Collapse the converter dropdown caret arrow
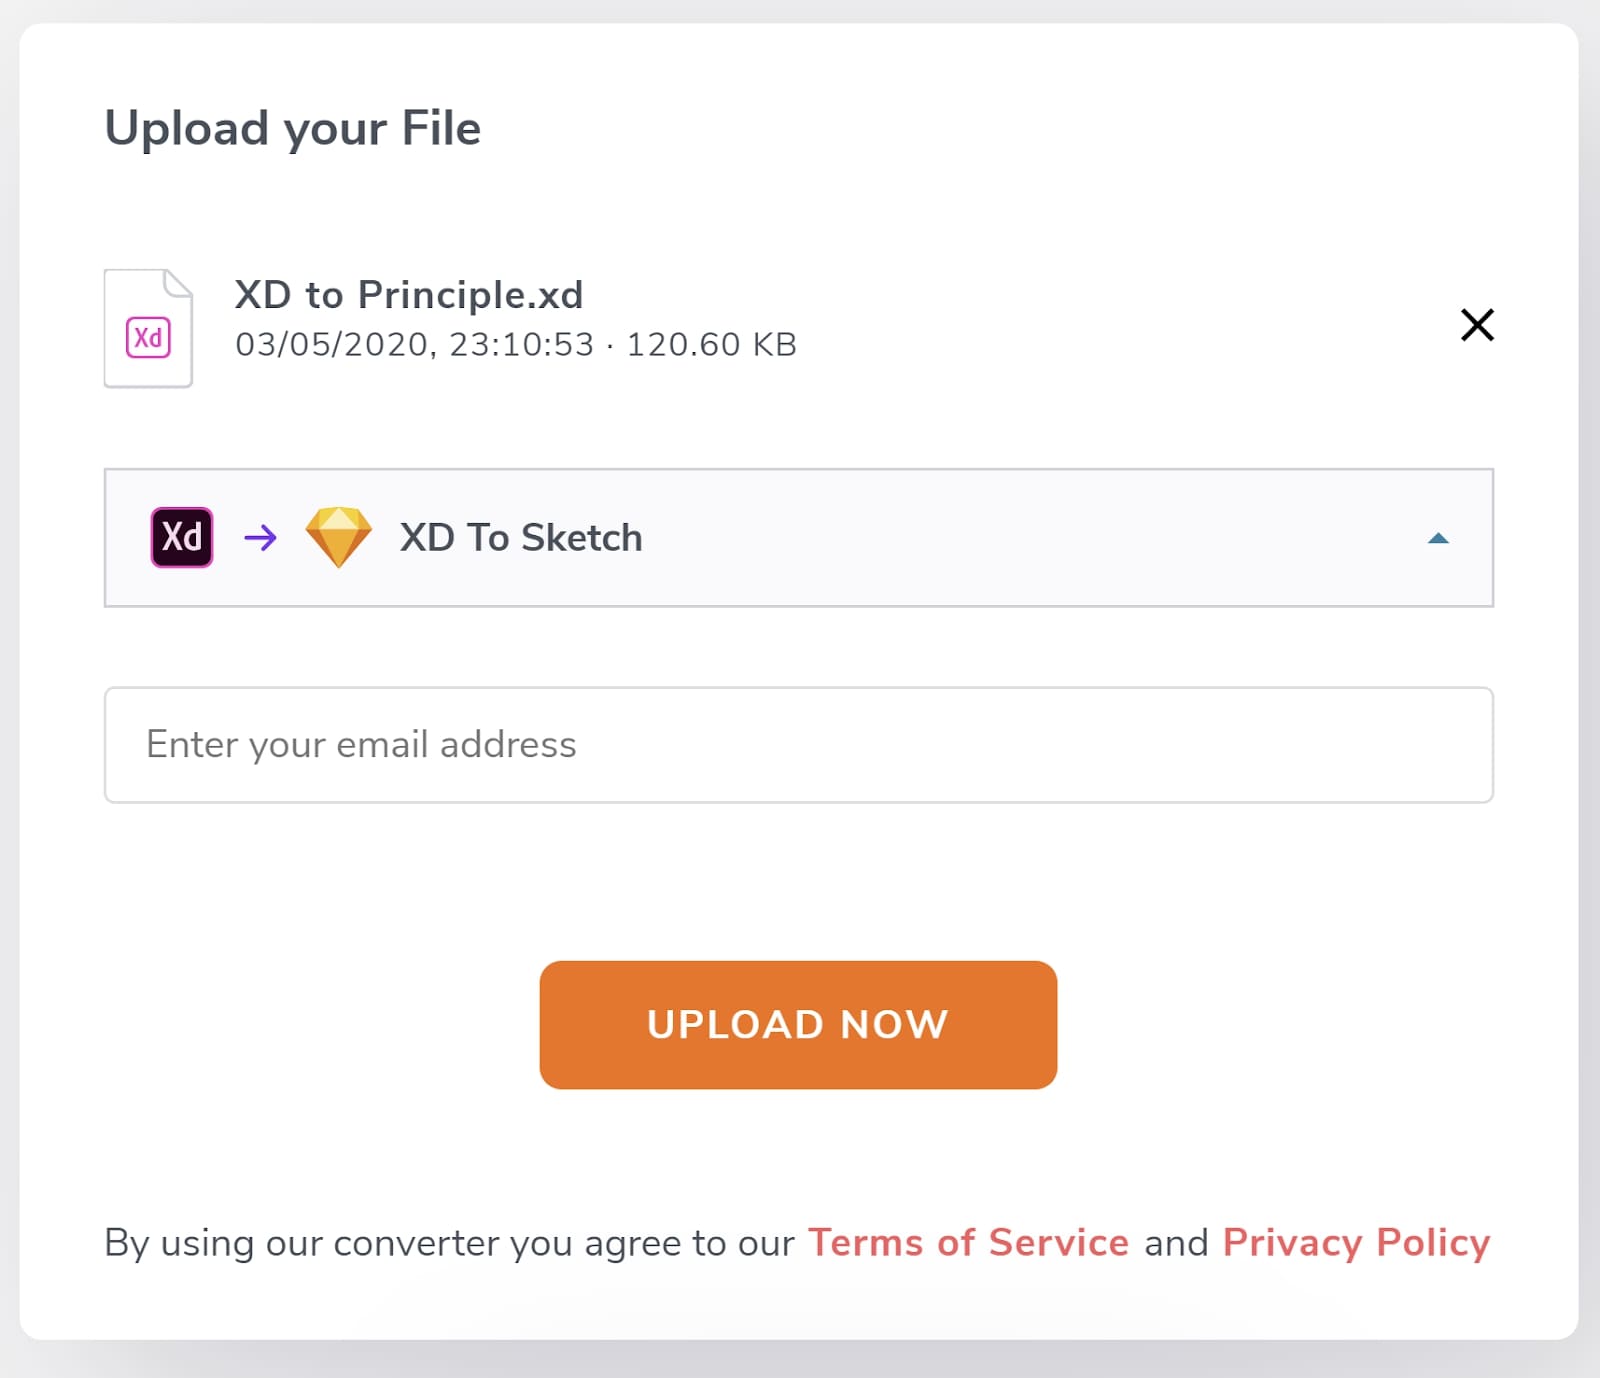The image size is (1600, 1378). pyautogui.click(x=1438, y=538)
